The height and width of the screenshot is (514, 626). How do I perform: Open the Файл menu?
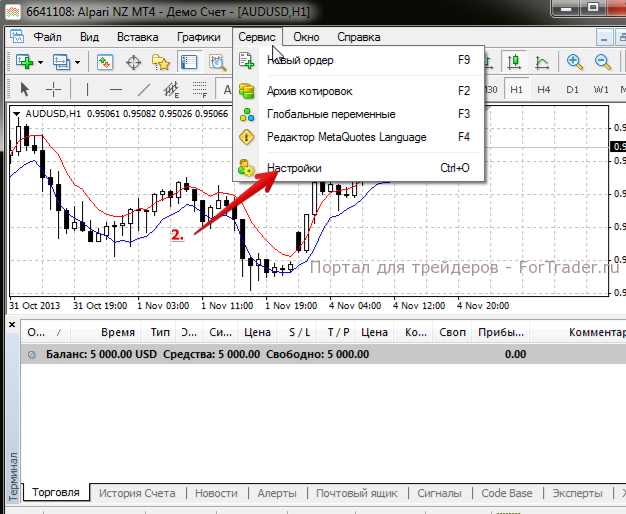click(x=47, y=37)
